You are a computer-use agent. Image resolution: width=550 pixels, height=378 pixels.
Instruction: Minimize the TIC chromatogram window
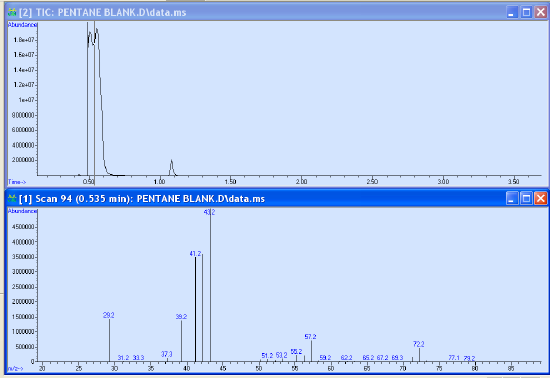tap(512, 13)
